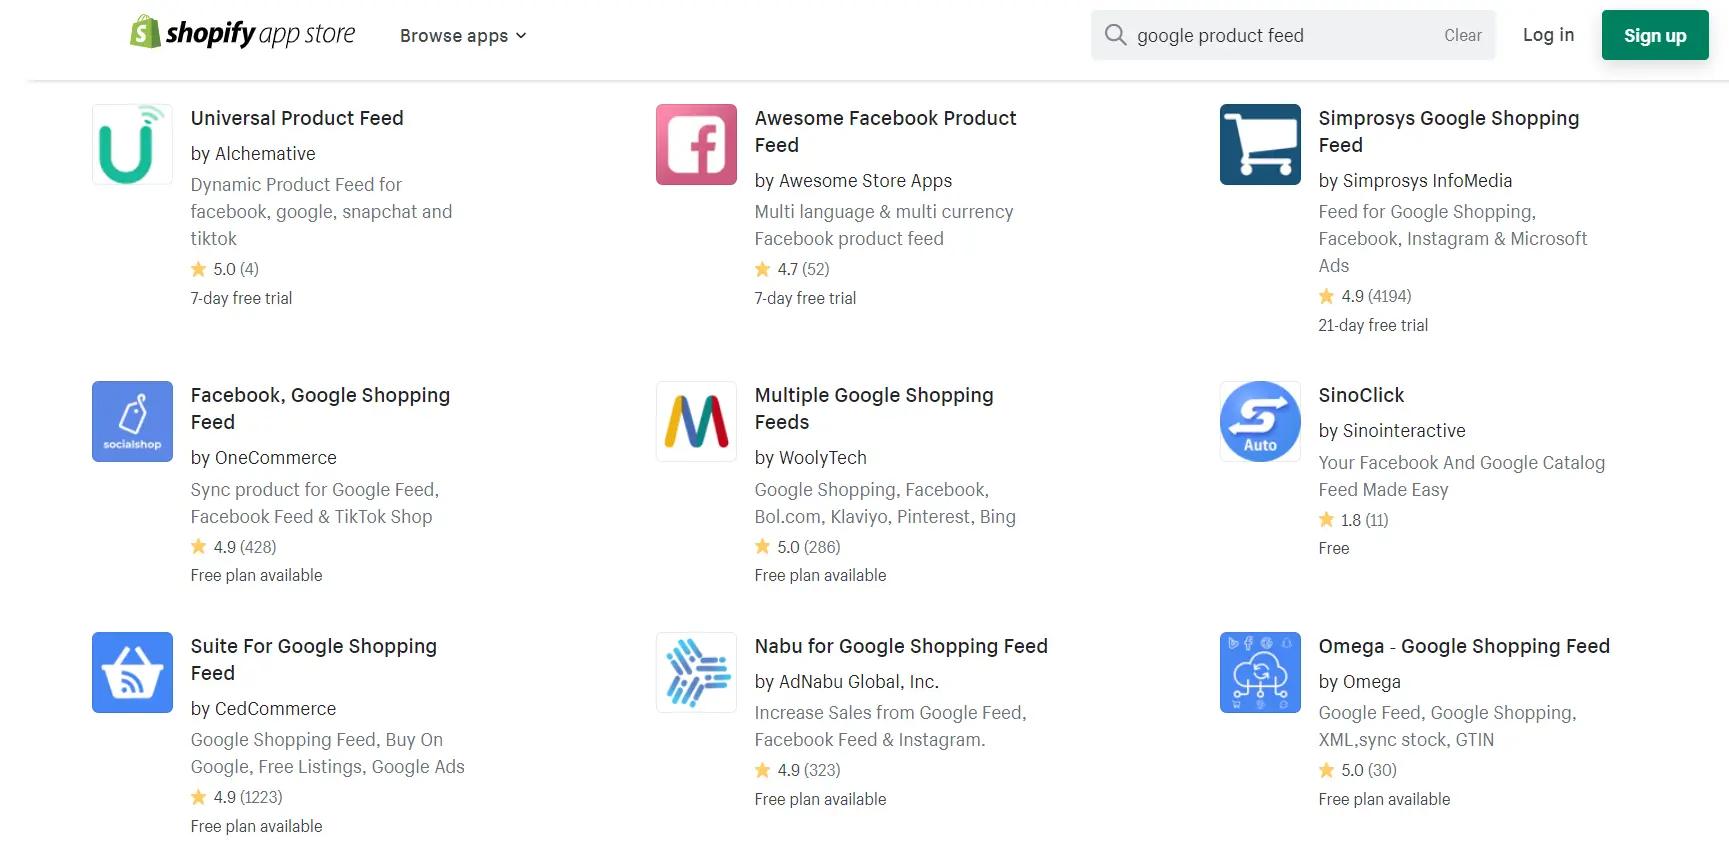Select the socialshop app icon

click(132, 422)
